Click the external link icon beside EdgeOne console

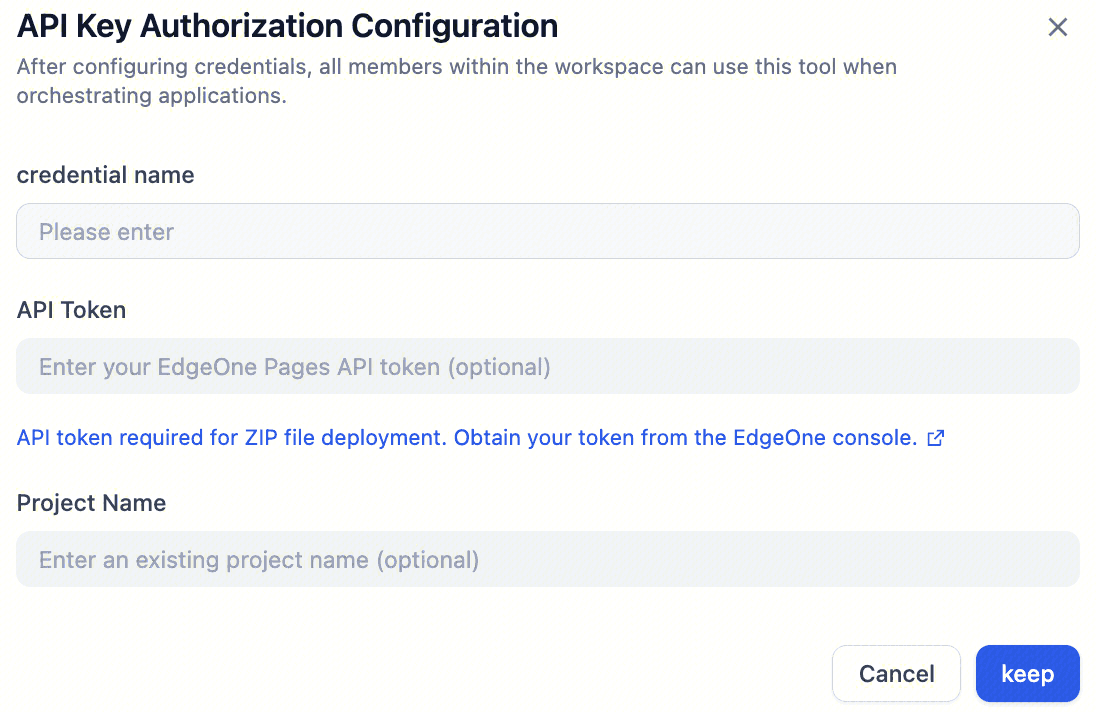coord(936,438)
